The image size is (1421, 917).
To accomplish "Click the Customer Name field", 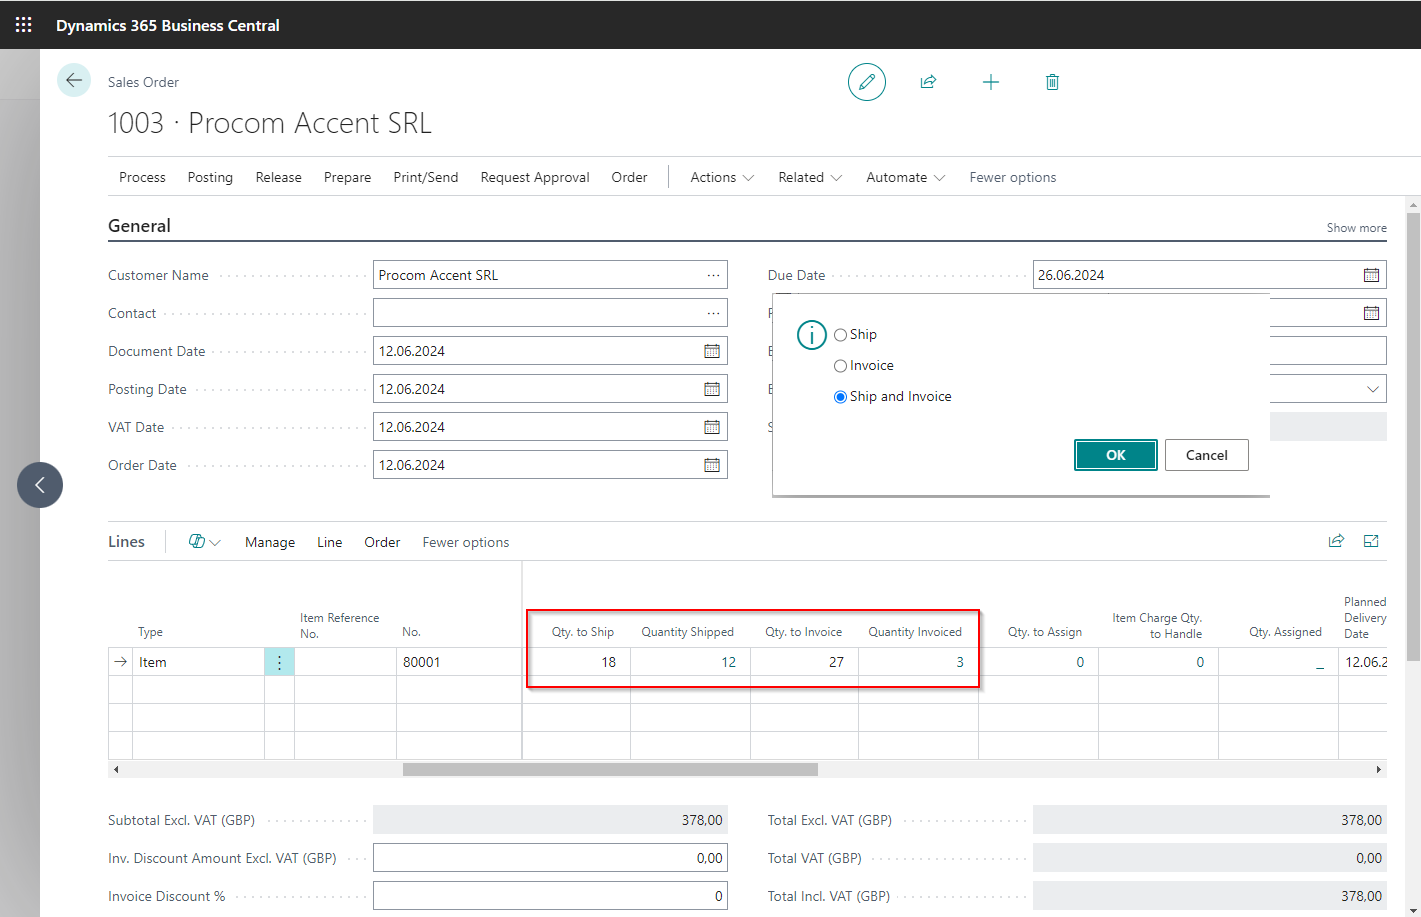I will [x=550, y=275].
